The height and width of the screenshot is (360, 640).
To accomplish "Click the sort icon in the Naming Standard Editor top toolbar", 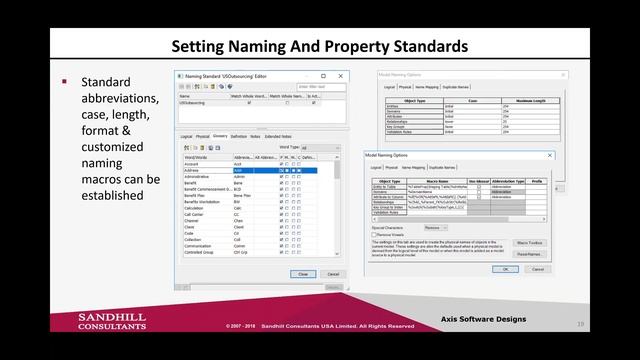I will (x=197, y=87).
